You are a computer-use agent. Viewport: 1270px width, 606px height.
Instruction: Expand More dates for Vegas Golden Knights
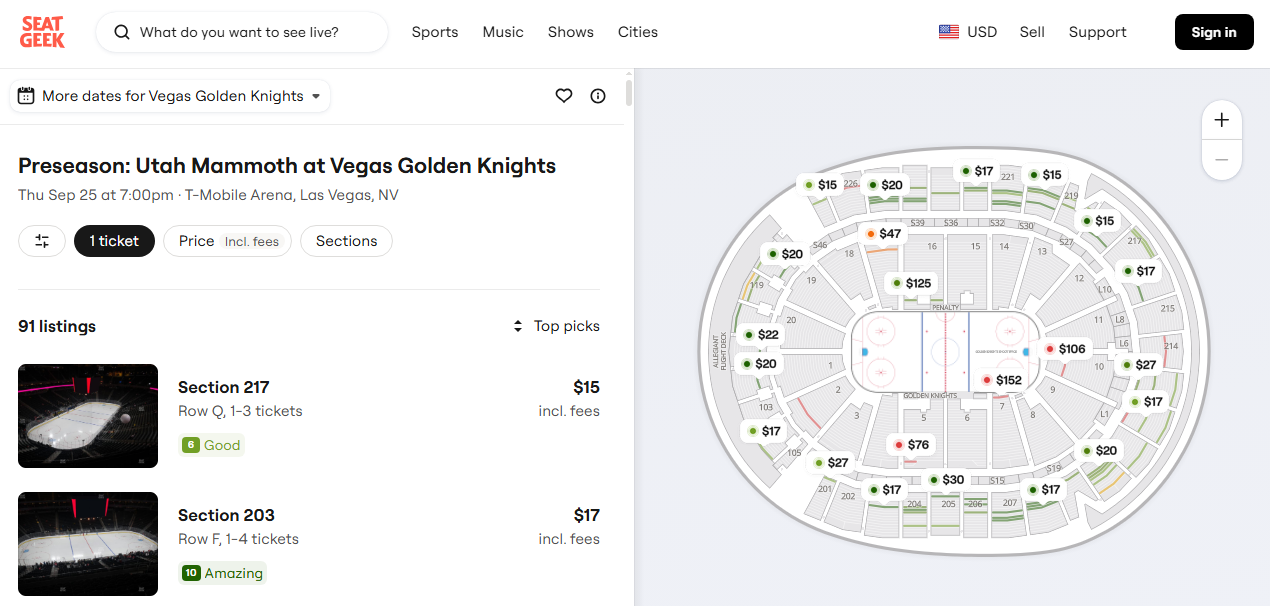pyautogui.click(x=170, y=96)
